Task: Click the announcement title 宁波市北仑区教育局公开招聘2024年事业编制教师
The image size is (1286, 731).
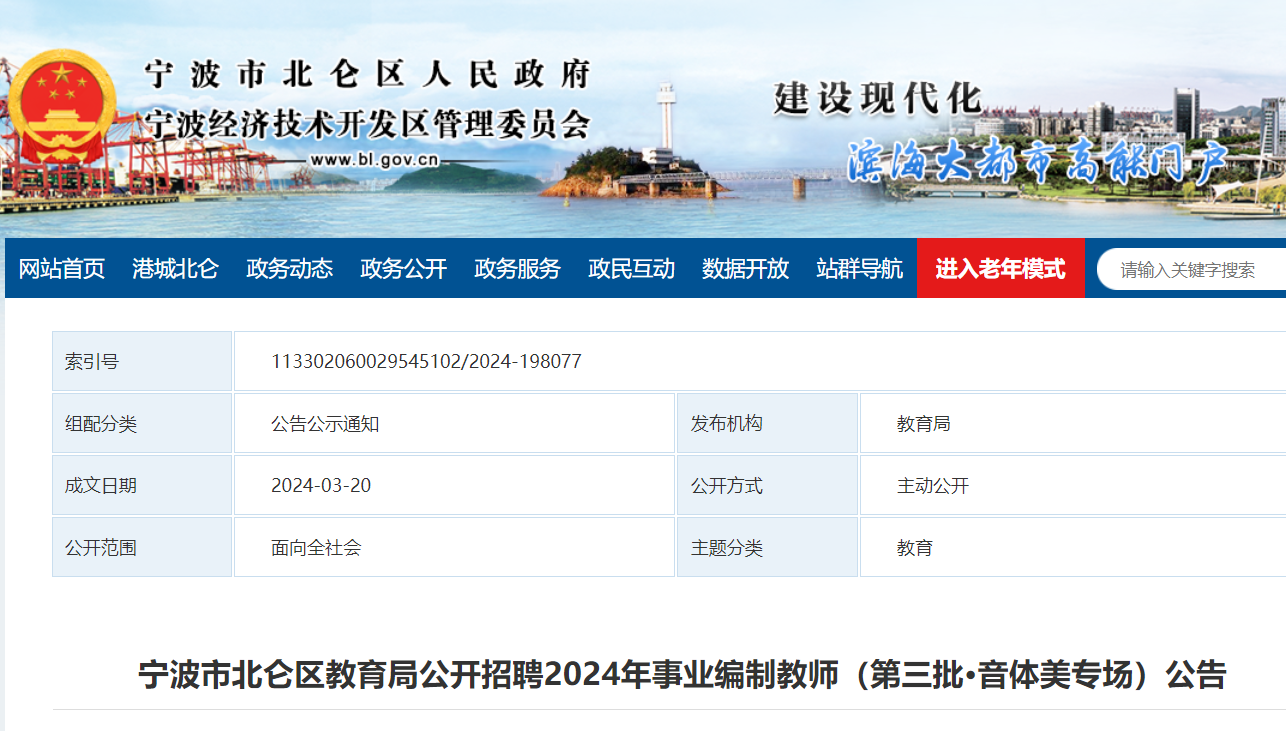Action: click(x=682, y=675)
